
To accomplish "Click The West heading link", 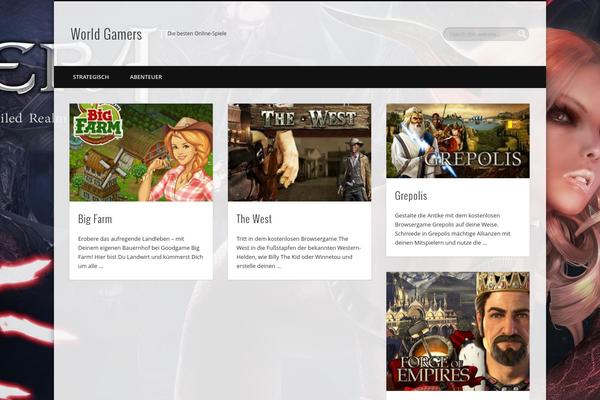I will click(x=254, y=219).
